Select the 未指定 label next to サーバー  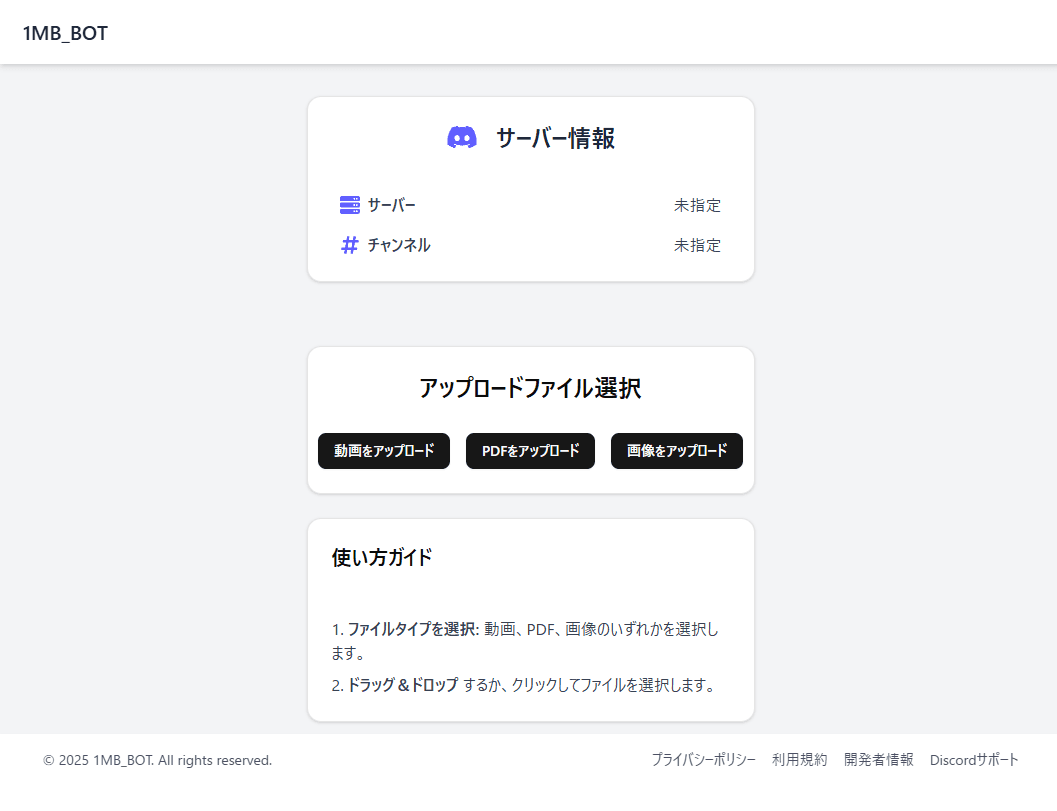698,204
